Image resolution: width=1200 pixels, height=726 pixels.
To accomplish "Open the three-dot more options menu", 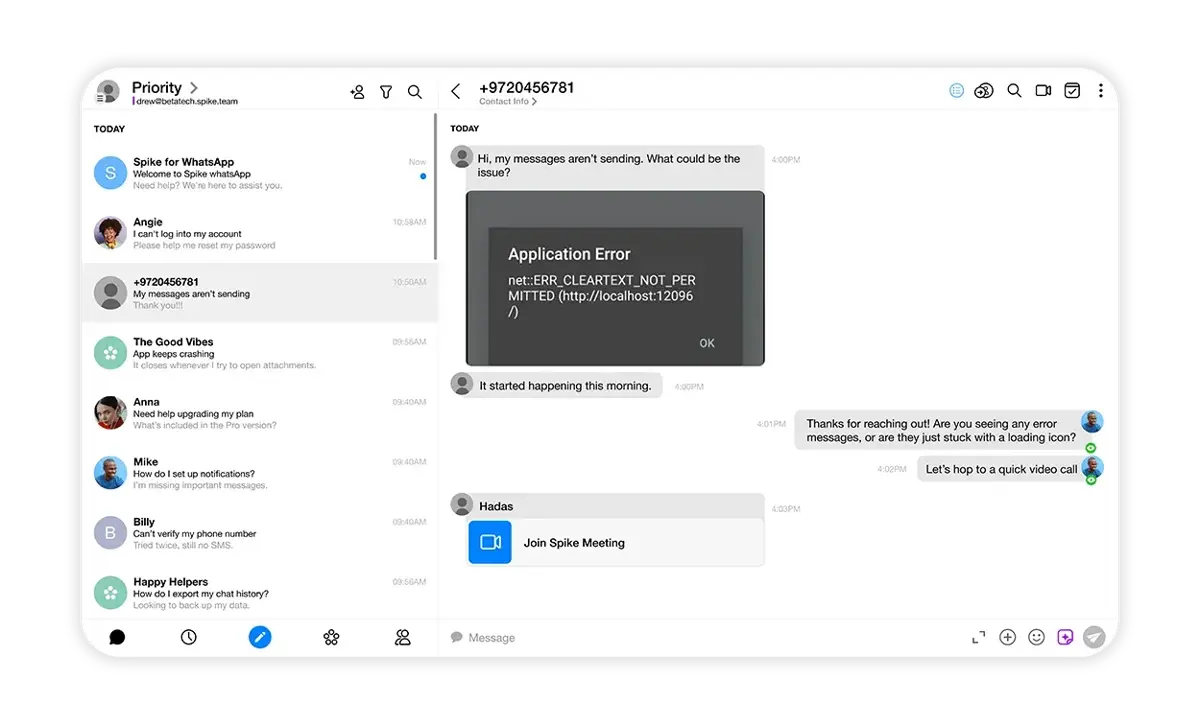I will (x=1101, y=91).
